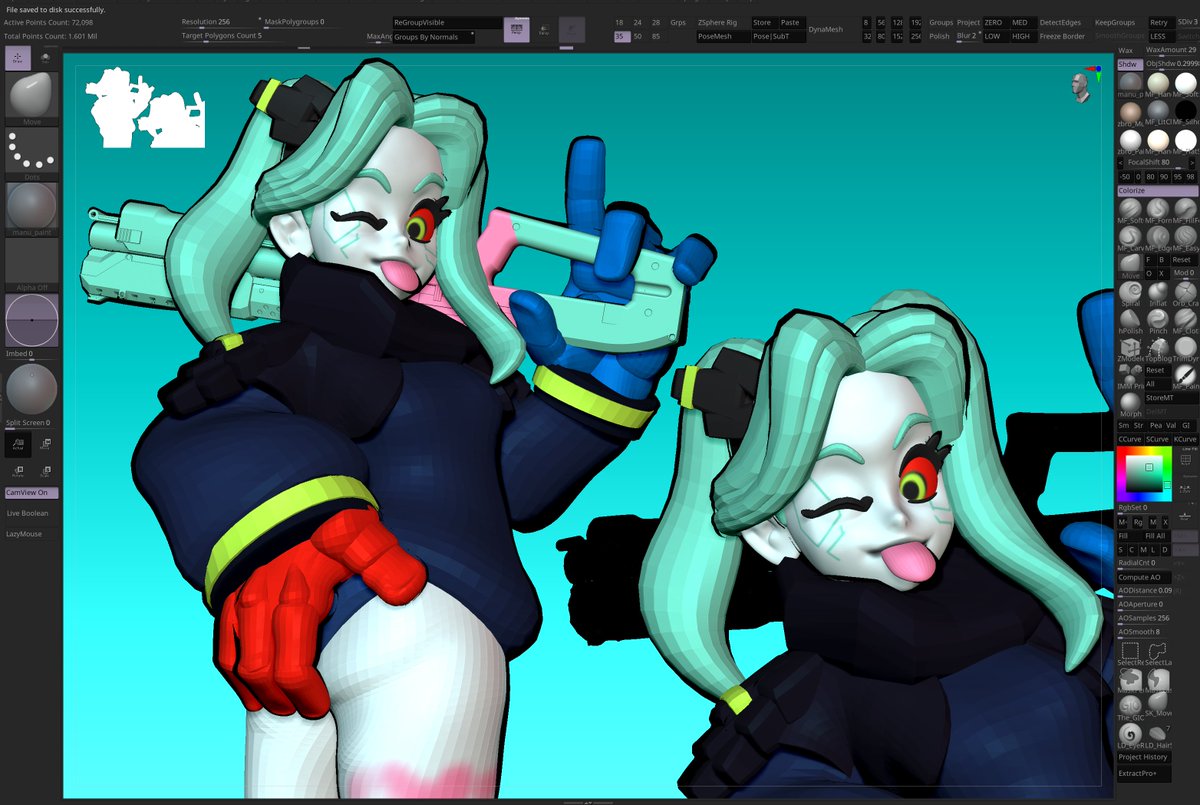Select the Orb_Cracks brush icon

(x=1185, y=293)
